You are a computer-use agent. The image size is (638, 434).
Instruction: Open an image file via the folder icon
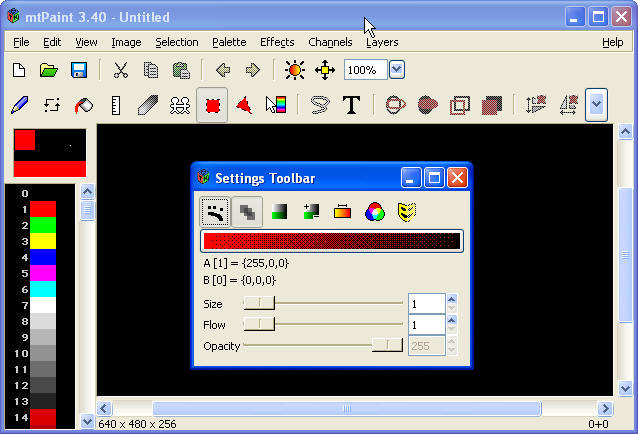click(49, 70)
